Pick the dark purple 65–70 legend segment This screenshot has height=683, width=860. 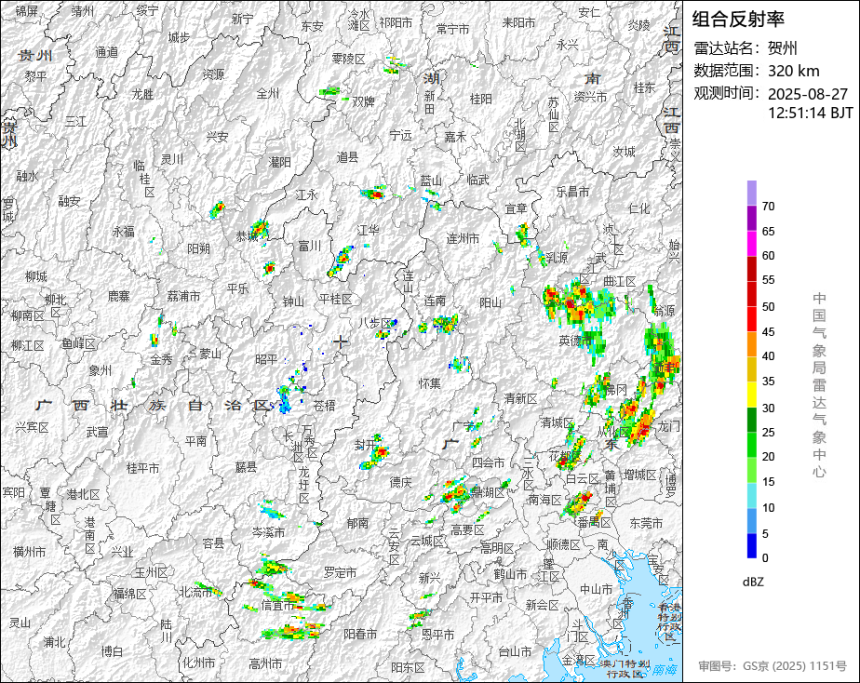(752, 218)
